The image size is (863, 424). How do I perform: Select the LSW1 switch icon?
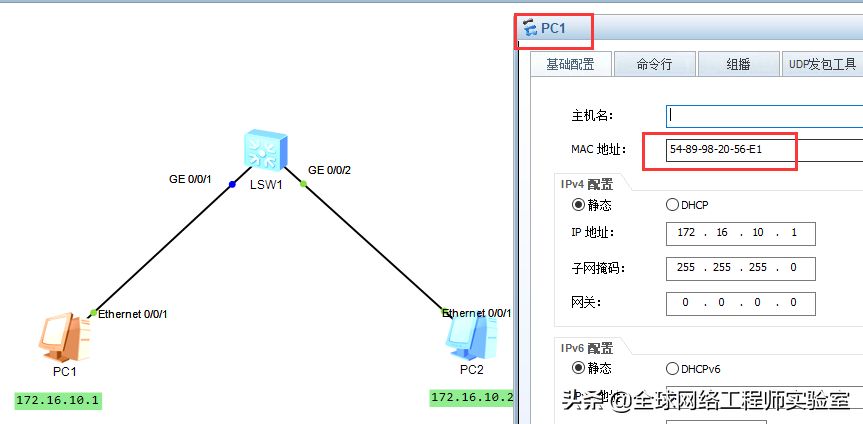click(266, 149)
